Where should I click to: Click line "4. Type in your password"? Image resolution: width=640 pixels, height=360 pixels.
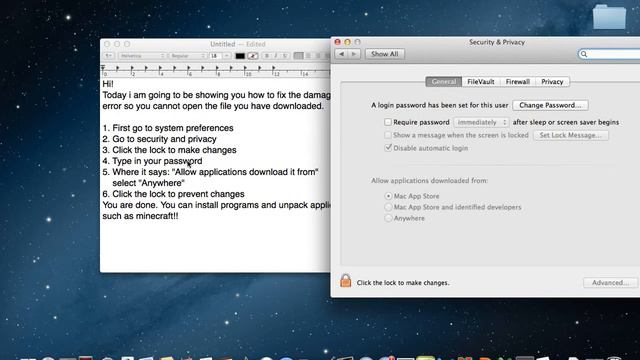point(152,161)
